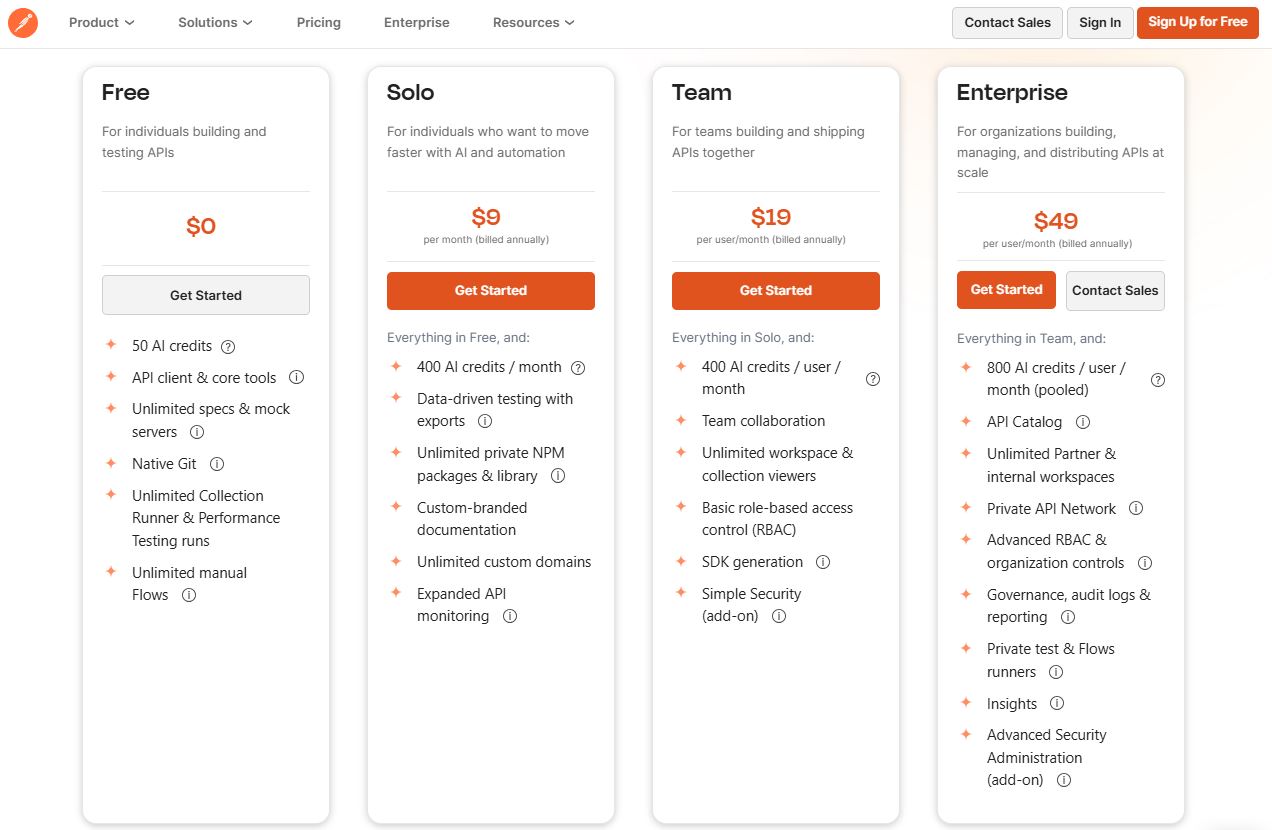Click the info icon beside API client & core tools
Viewport: 1272px width, 830px height.
[x=296, y=377]
